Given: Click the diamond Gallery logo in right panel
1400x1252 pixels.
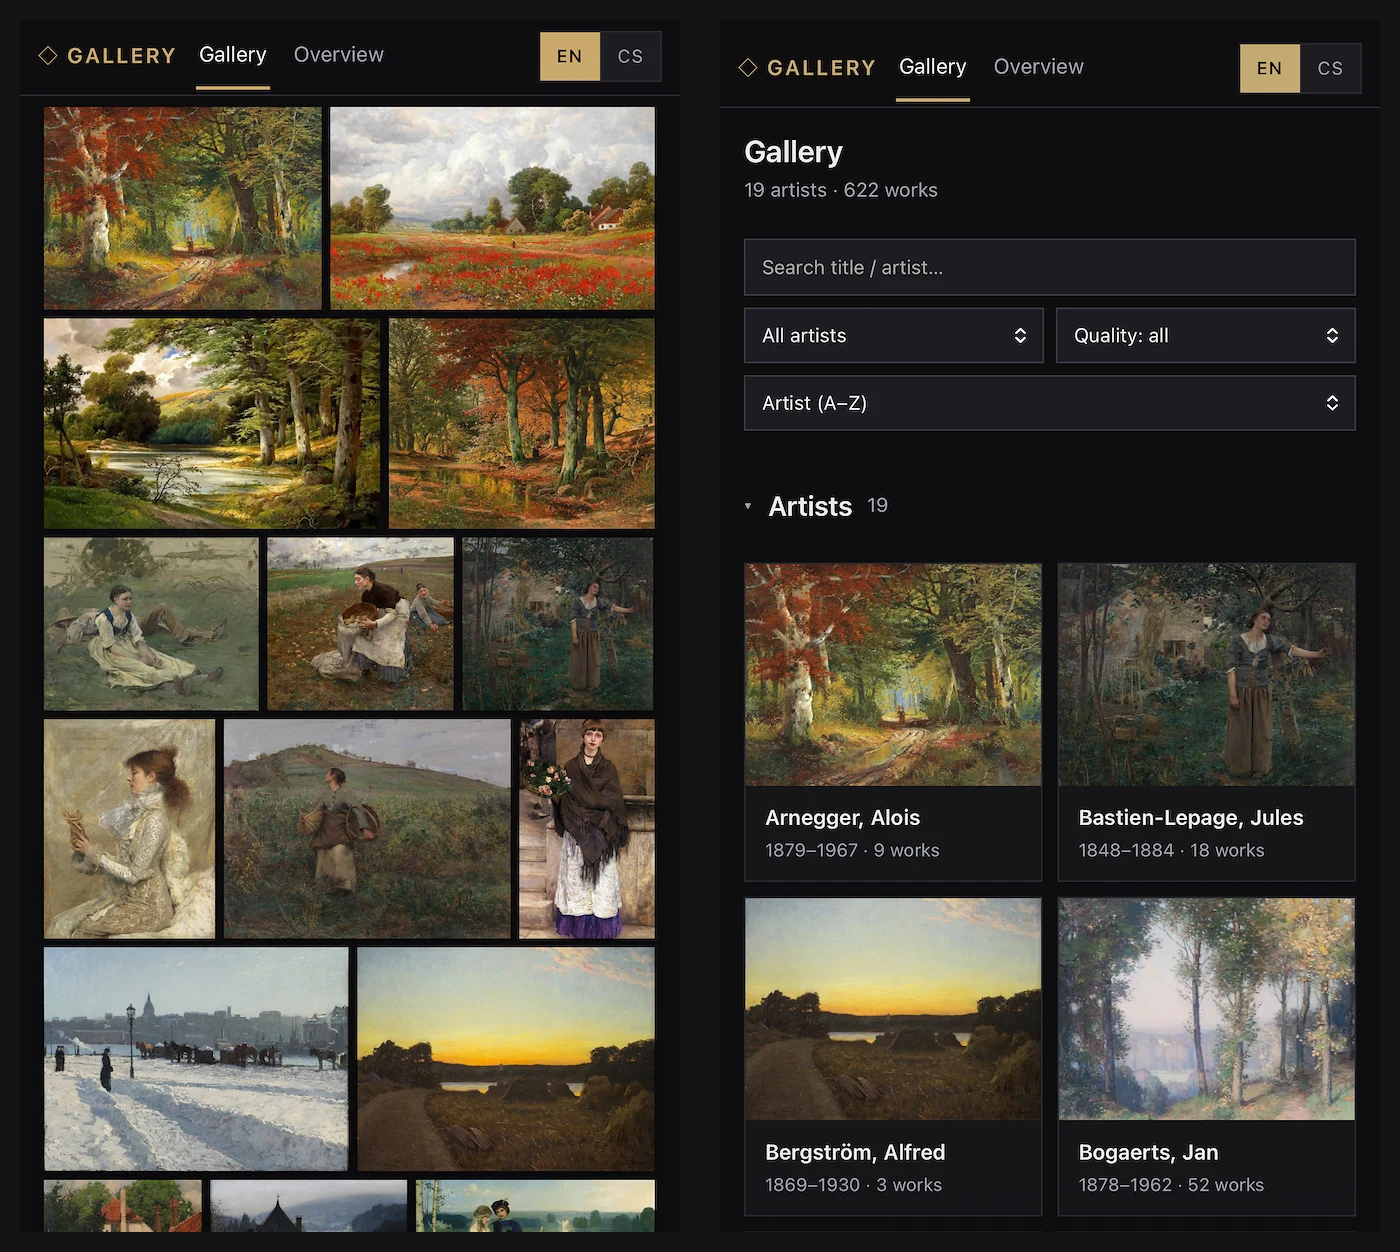Looking at the screenshot, I should point(806,68).
